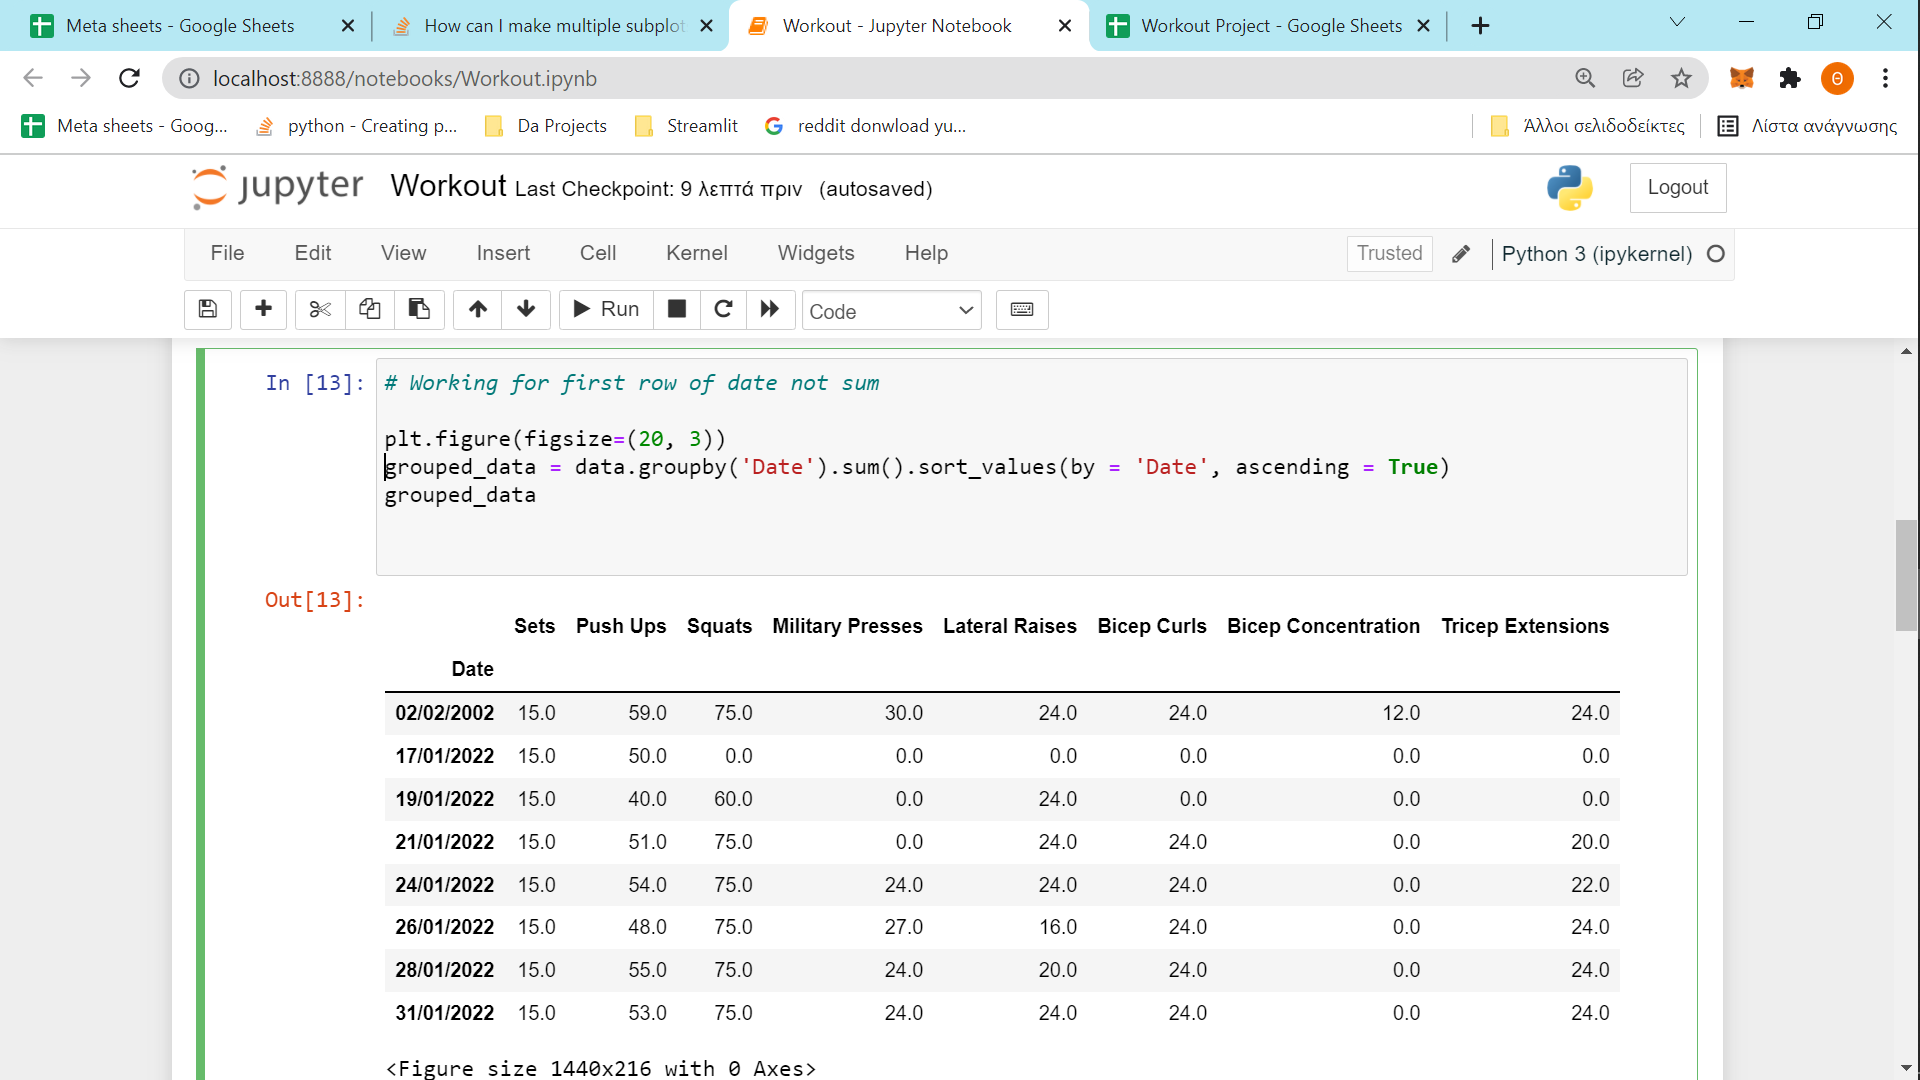
Task: Go forward in browser history
Action: (x=81, y=78)
